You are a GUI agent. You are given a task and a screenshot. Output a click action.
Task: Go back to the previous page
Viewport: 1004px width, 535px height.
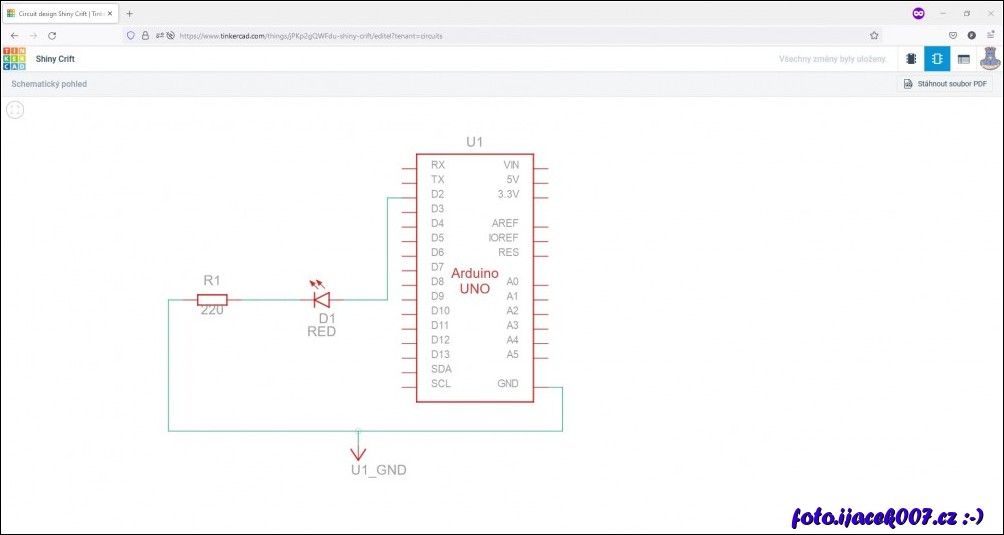coord(14,35)
